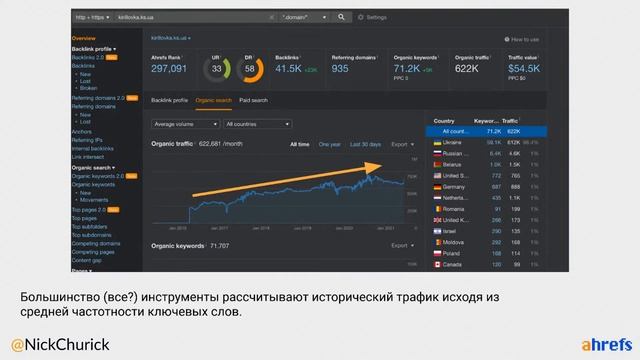Open Backlinks 2.0 in sidebar
The width and height of the screenshot is (640, 360).
point(88,58)
